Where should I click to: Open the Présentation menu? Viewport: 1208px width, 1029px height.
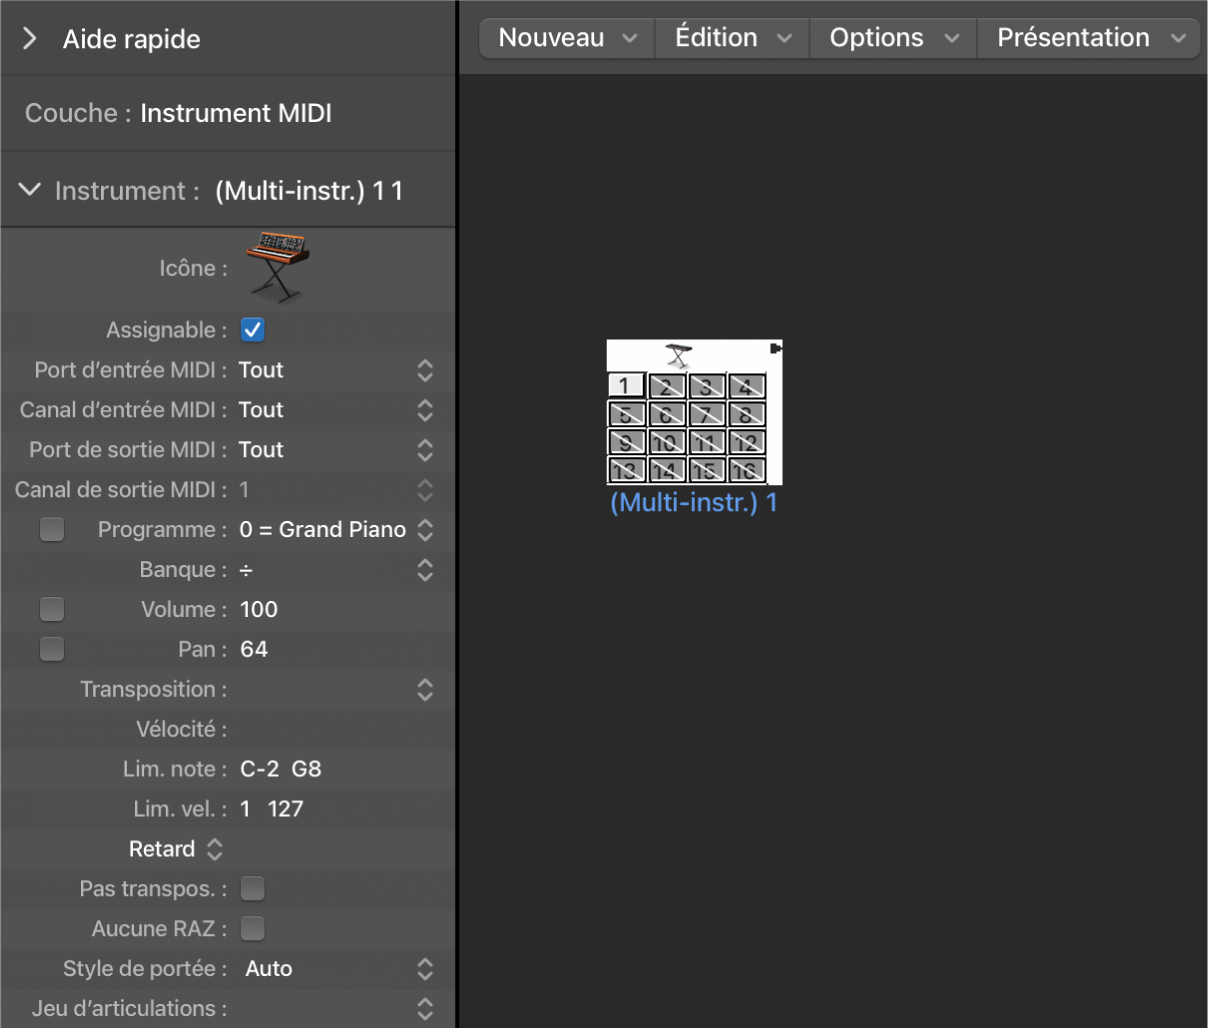tap(1091, 38)
